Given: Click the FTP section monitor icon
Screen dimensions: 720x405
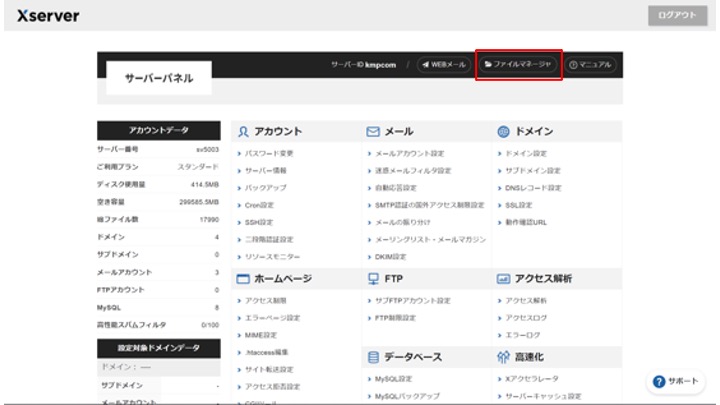Looking at the screenshot, I should coord(373,279).
